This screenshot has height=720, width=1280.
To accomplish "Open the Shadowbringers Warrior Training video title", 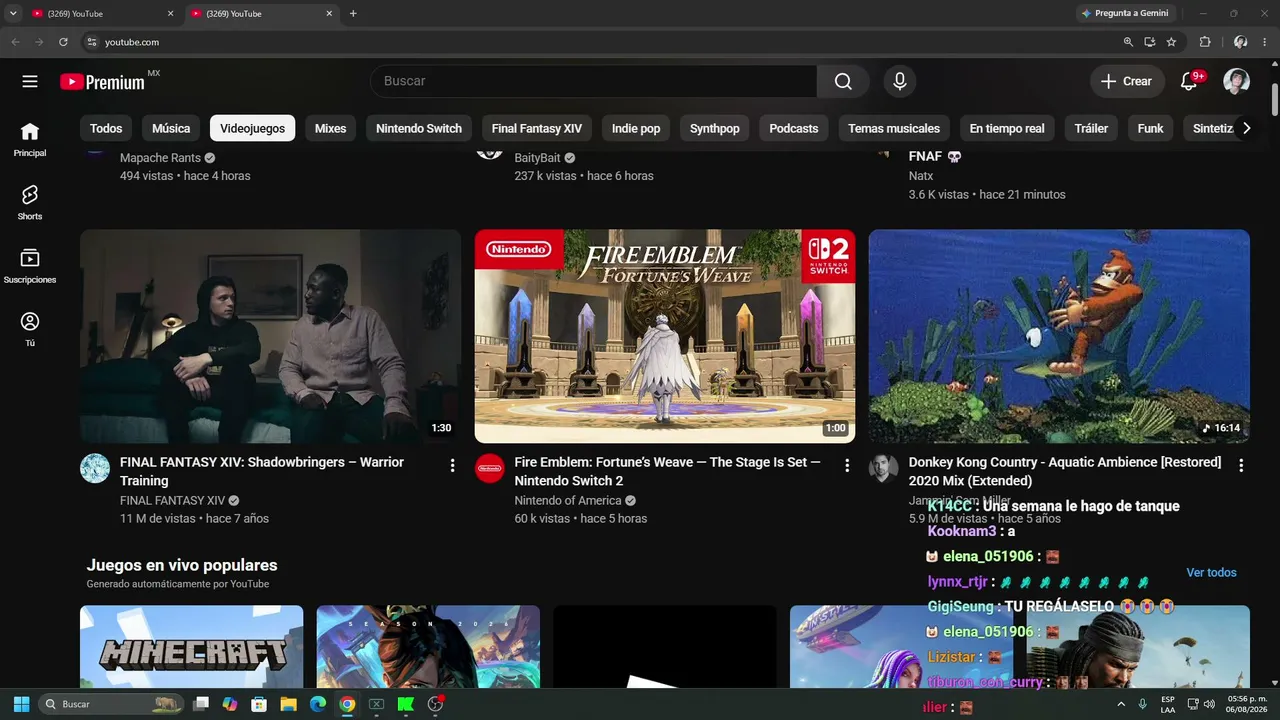I will pos(262,471).
